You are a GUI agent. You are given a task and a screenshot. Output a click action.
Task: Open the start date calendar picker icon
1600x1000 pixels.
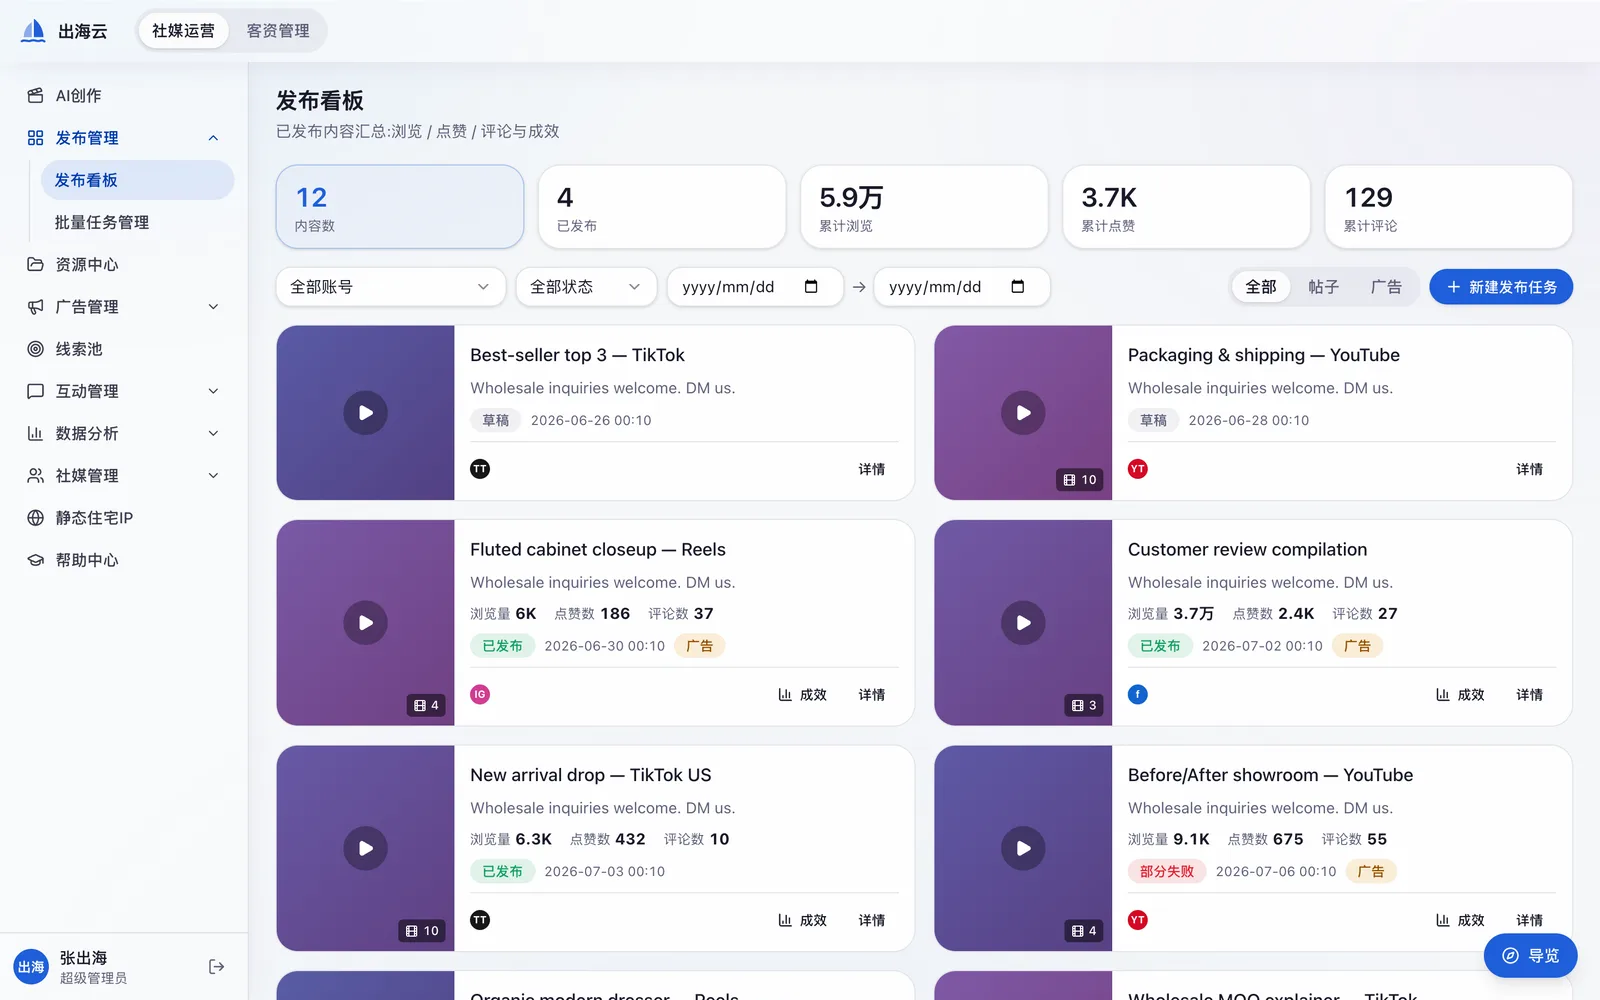tap(811, 287)
